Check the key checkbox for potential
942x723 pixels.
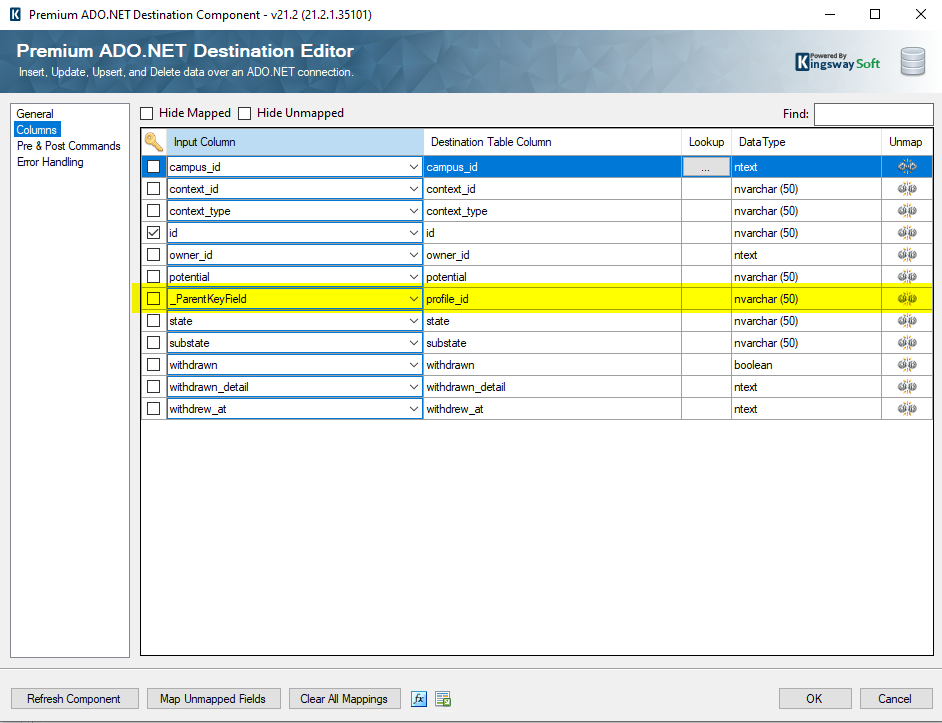click(154, 276)
